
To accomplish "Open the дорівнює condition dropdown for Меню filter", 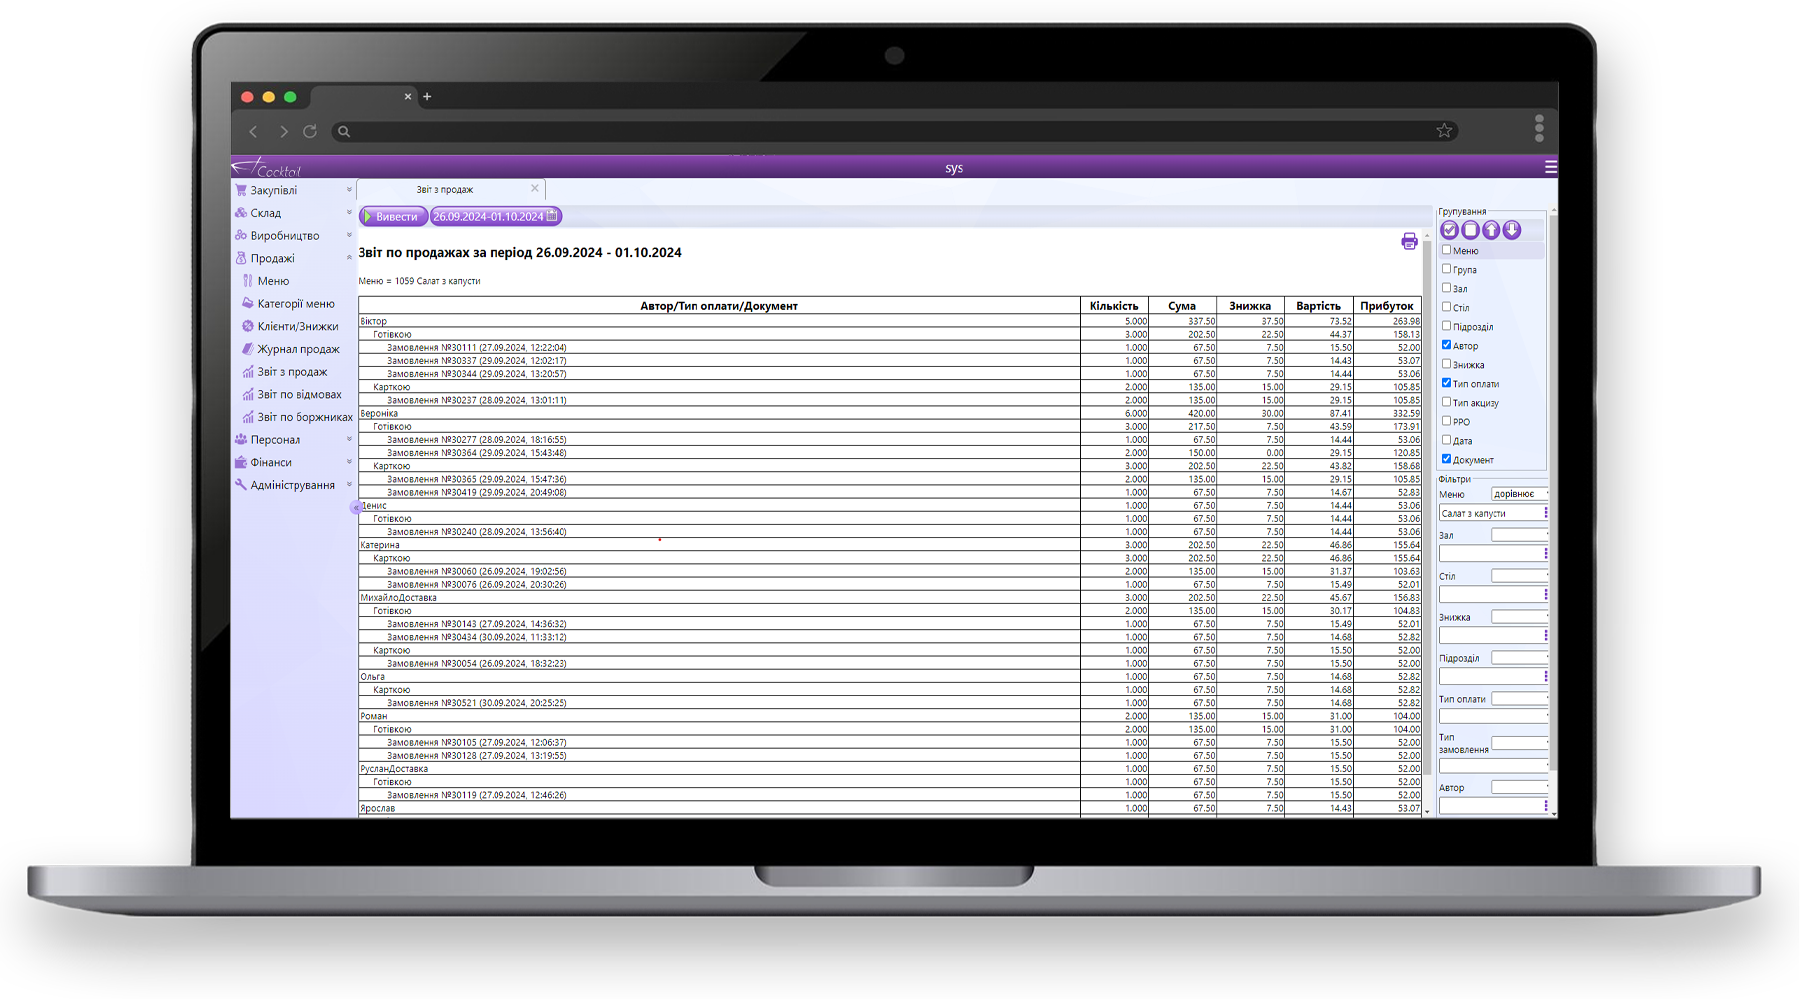I will point(1518,494).
